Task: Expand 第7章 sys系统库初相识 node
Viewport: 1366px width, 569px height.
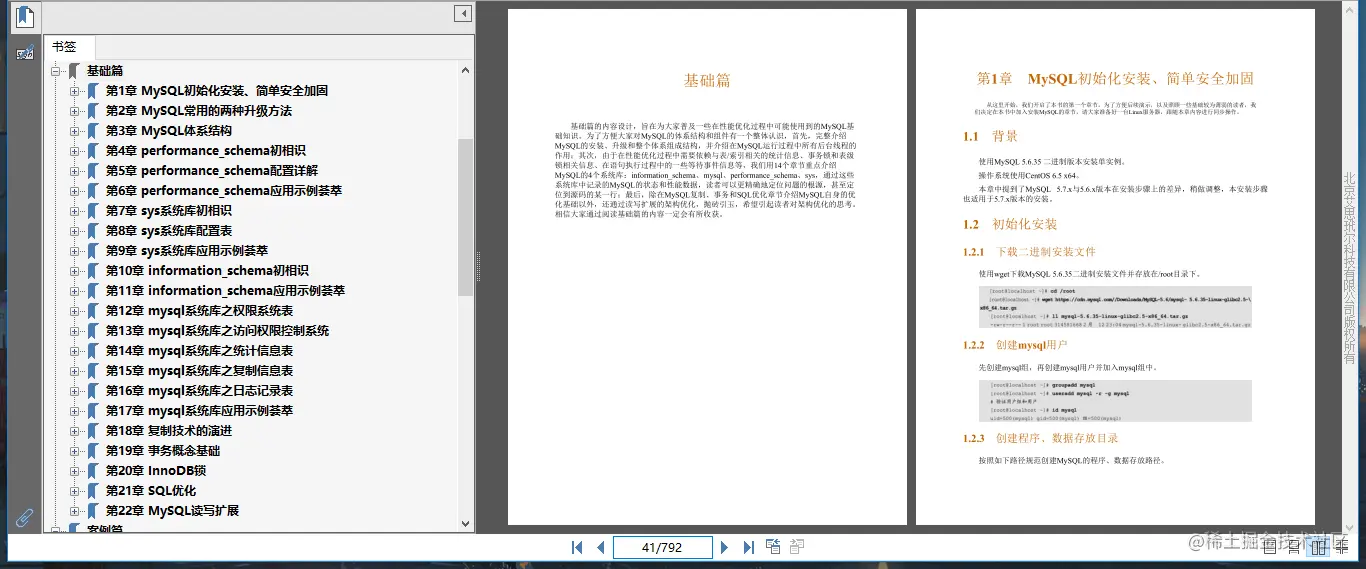Action: click(x=75, y=211)
